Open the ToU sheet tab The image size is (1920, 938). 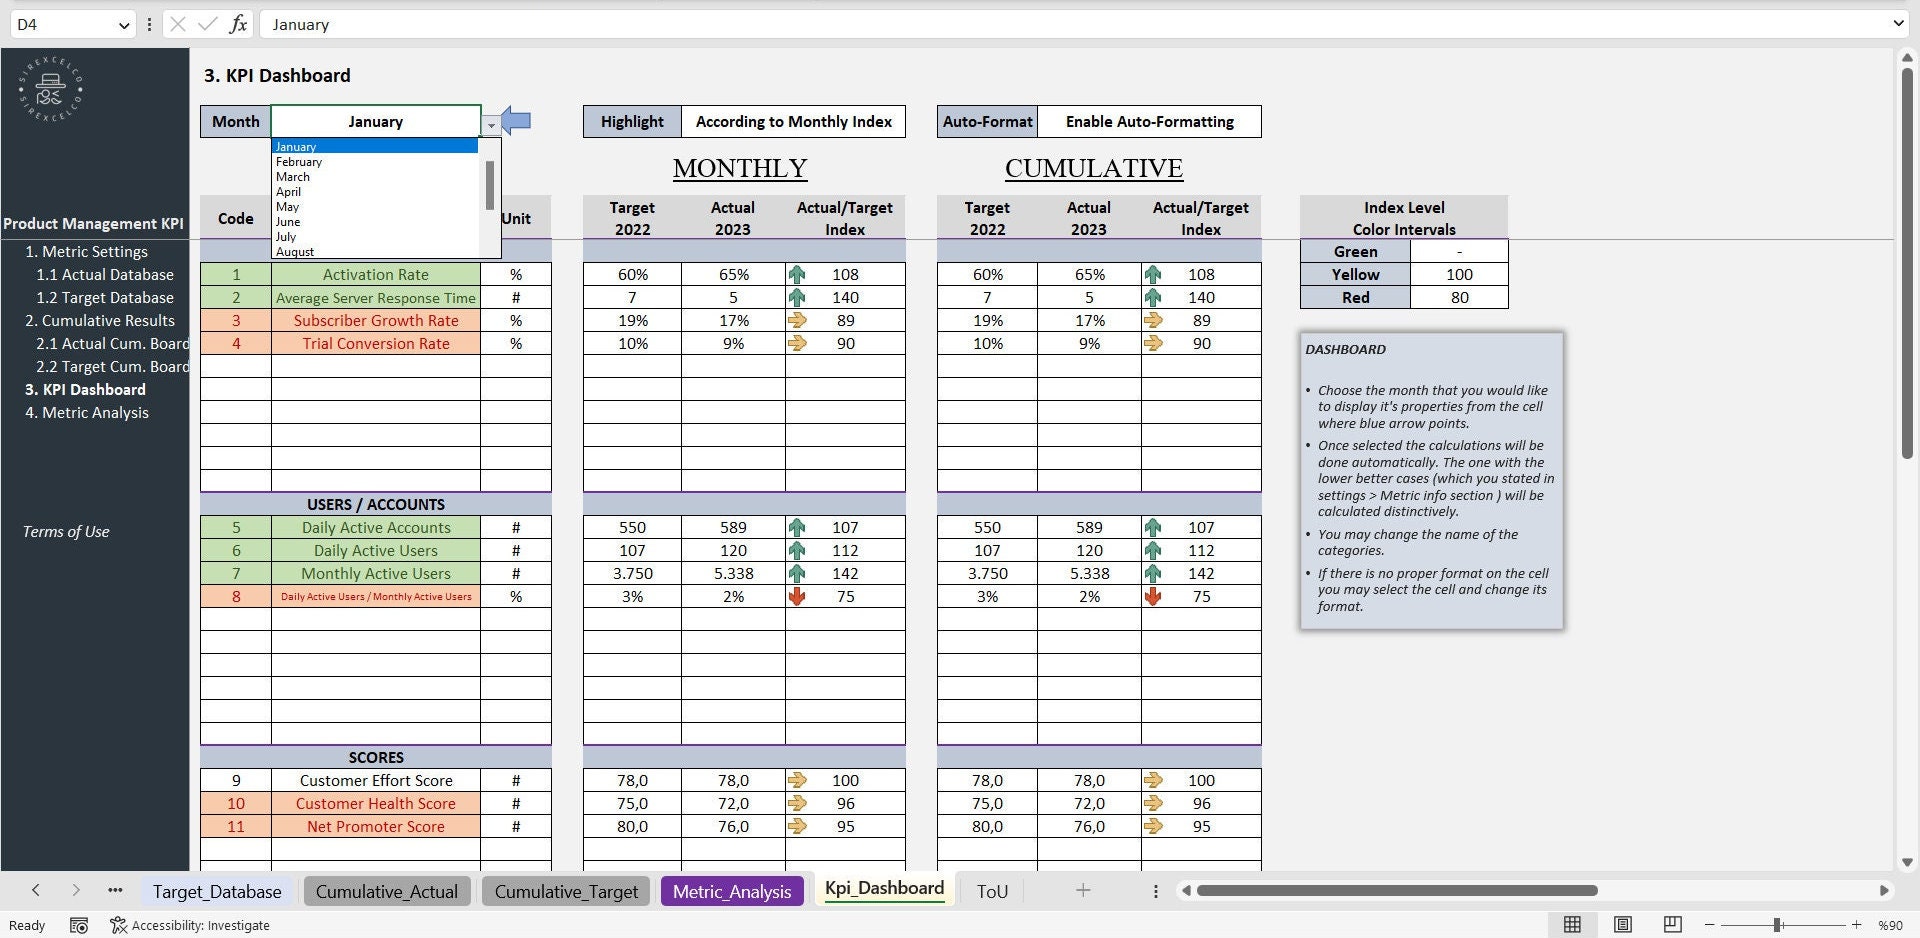click(x=991, y=890)
